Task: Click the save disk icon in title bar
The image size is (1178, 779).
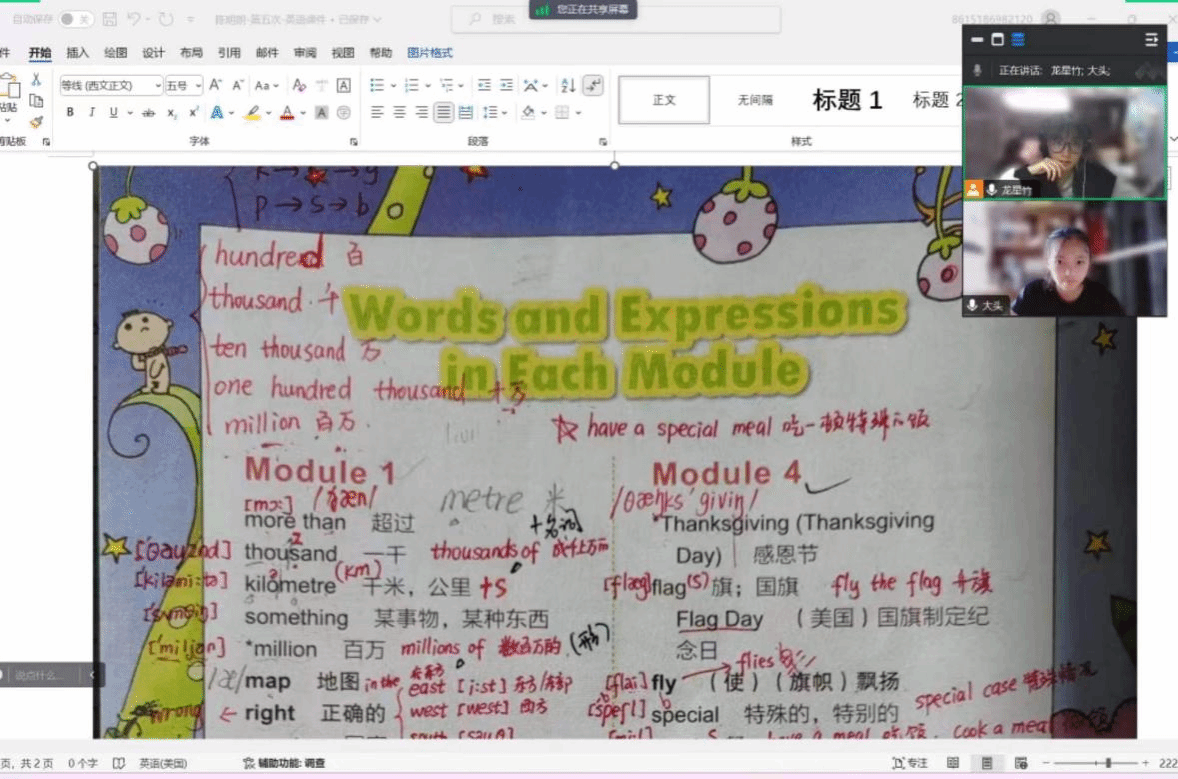Action: pos(110,19)
